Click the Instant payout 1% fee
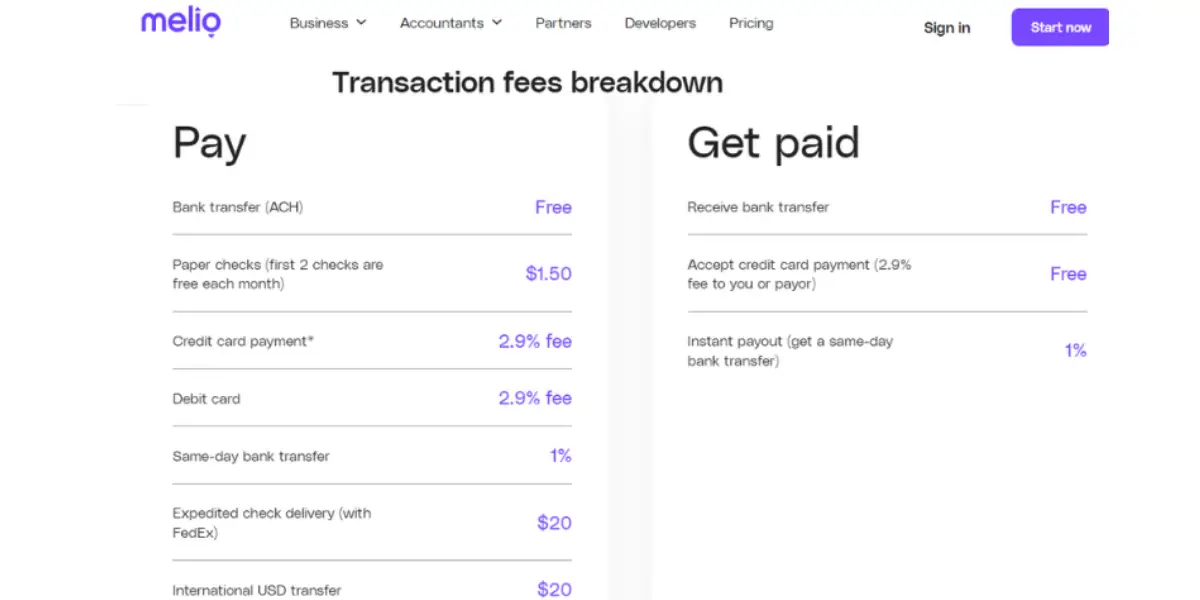The image size is (1200, 600). (x=1075, y=351)
